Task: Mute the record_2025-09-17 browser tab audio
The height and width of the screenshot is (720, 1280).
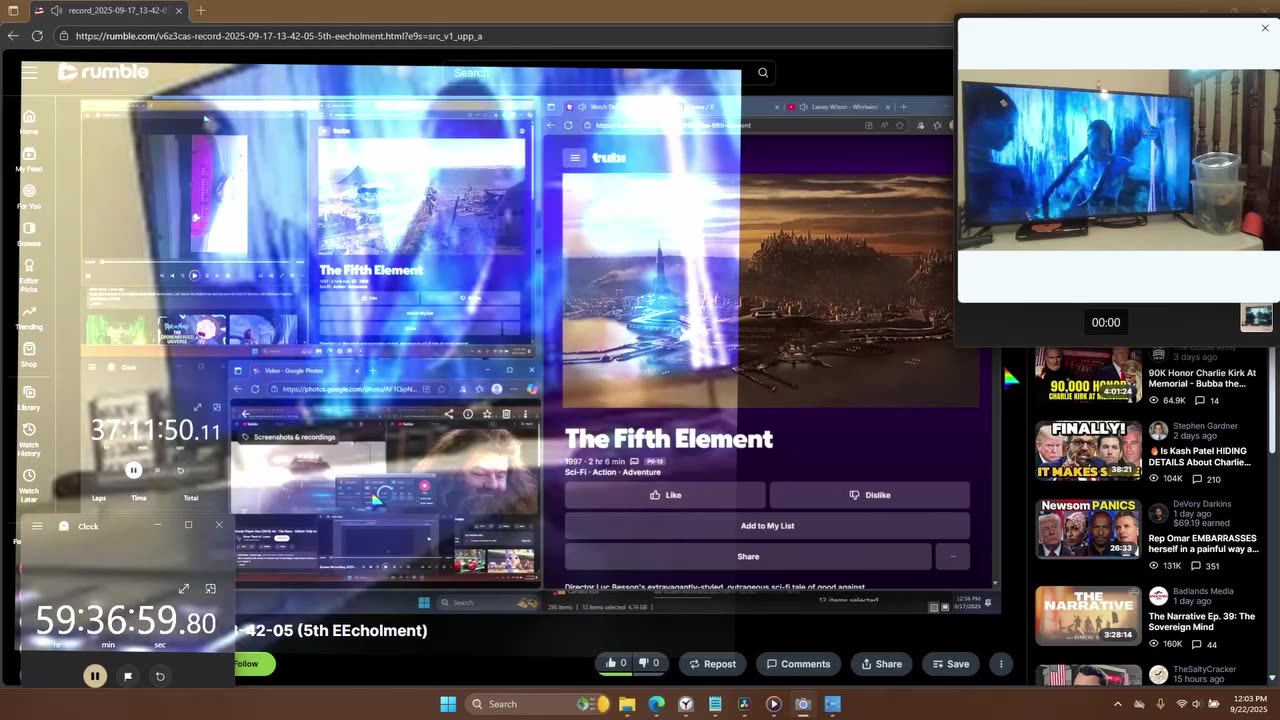Action: [57, 10]
